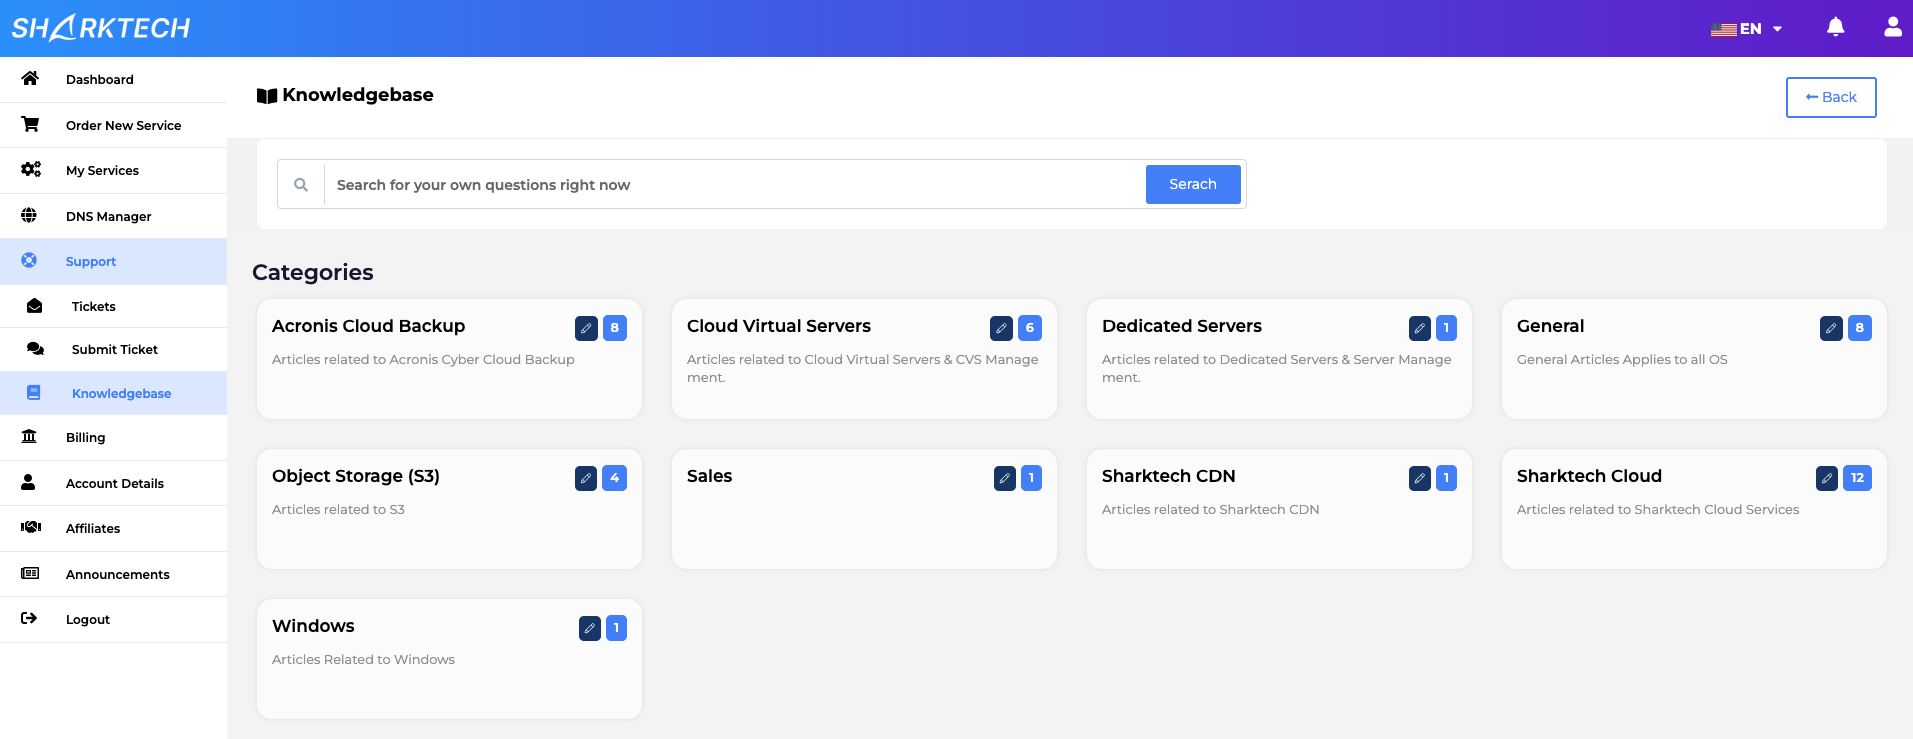Click the Cloud Virtual Servers count badge 6
The width and height of the screenshot is (1913, 739).
coord(1030,328)
